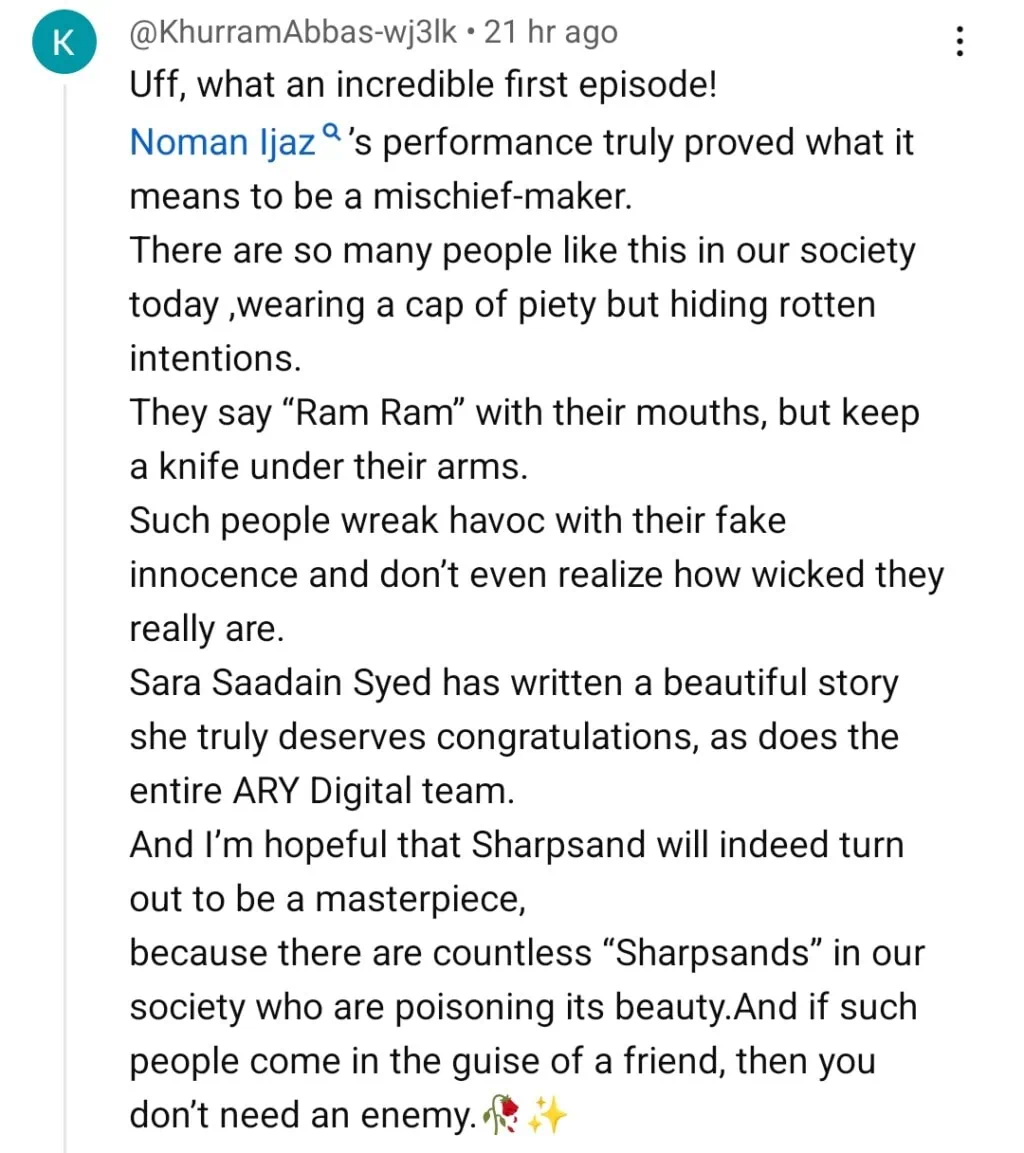The width and height of the screenshot is (1024, 1153).
Task: Open the three-dot comment options menu
Action: click(960, 41)
